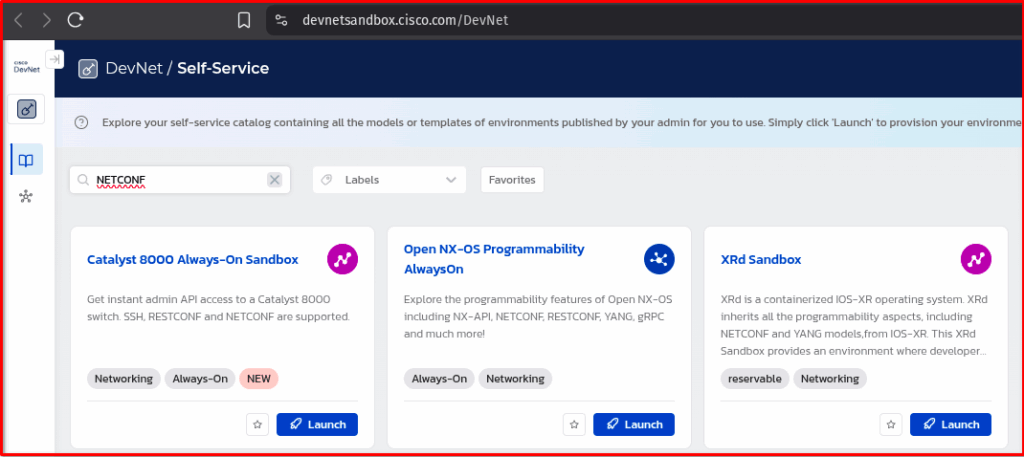
Task: Select the Networking tag on the XRd card
Action: tap(830, 379)
